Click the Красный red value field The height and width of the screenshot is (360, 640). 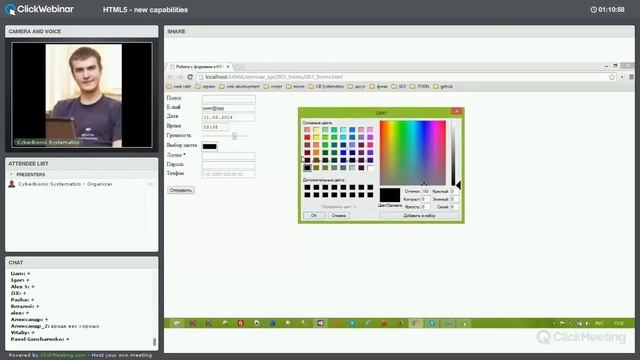pyautogui.click(x=454, y=191)
